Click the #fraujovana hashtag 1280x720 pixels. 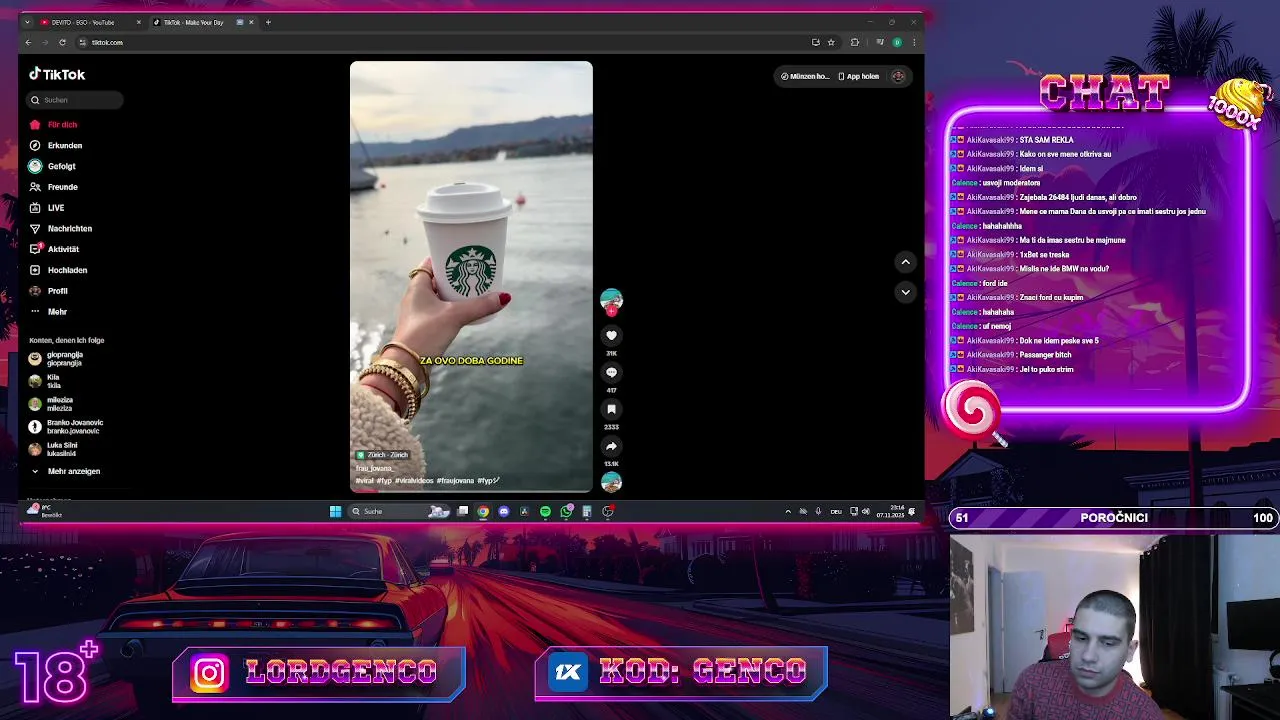click(455, 481)
